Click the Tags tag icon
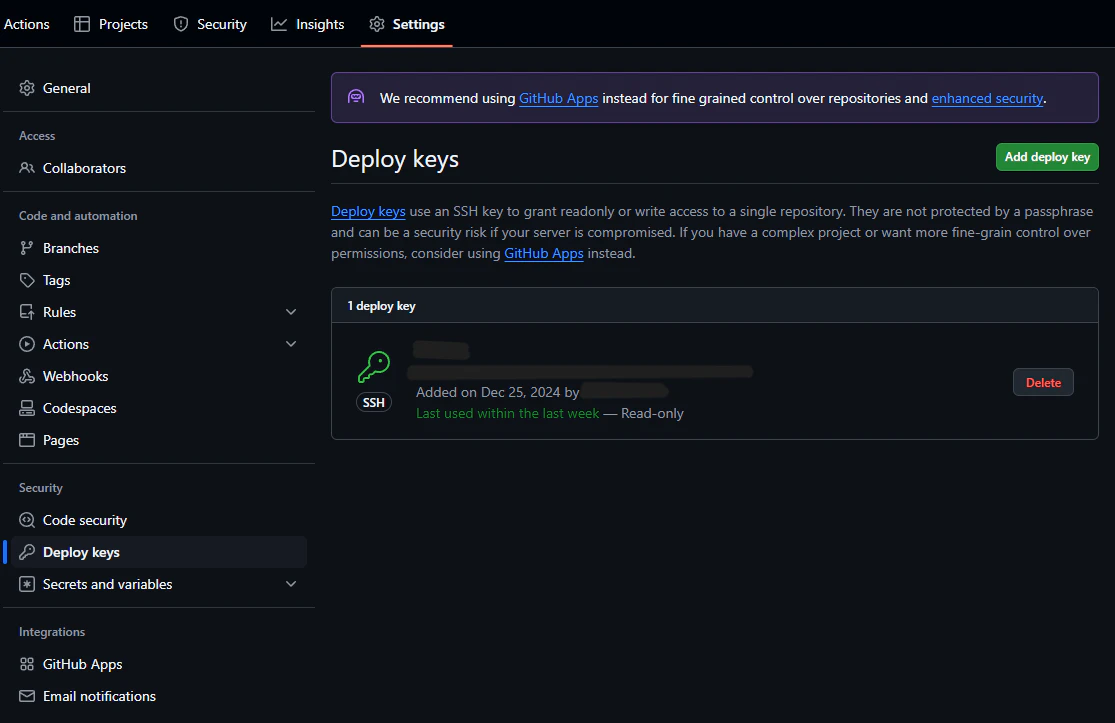The width and height of the screenshot is (1115, 723). (27, 280)
